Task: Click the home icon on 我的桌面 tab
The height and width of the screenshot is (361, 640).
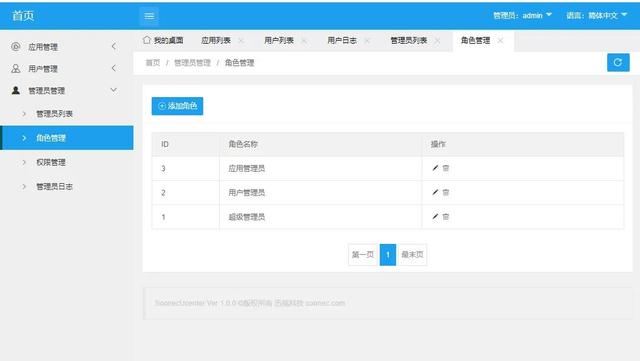Action: (x=147, y=40)
